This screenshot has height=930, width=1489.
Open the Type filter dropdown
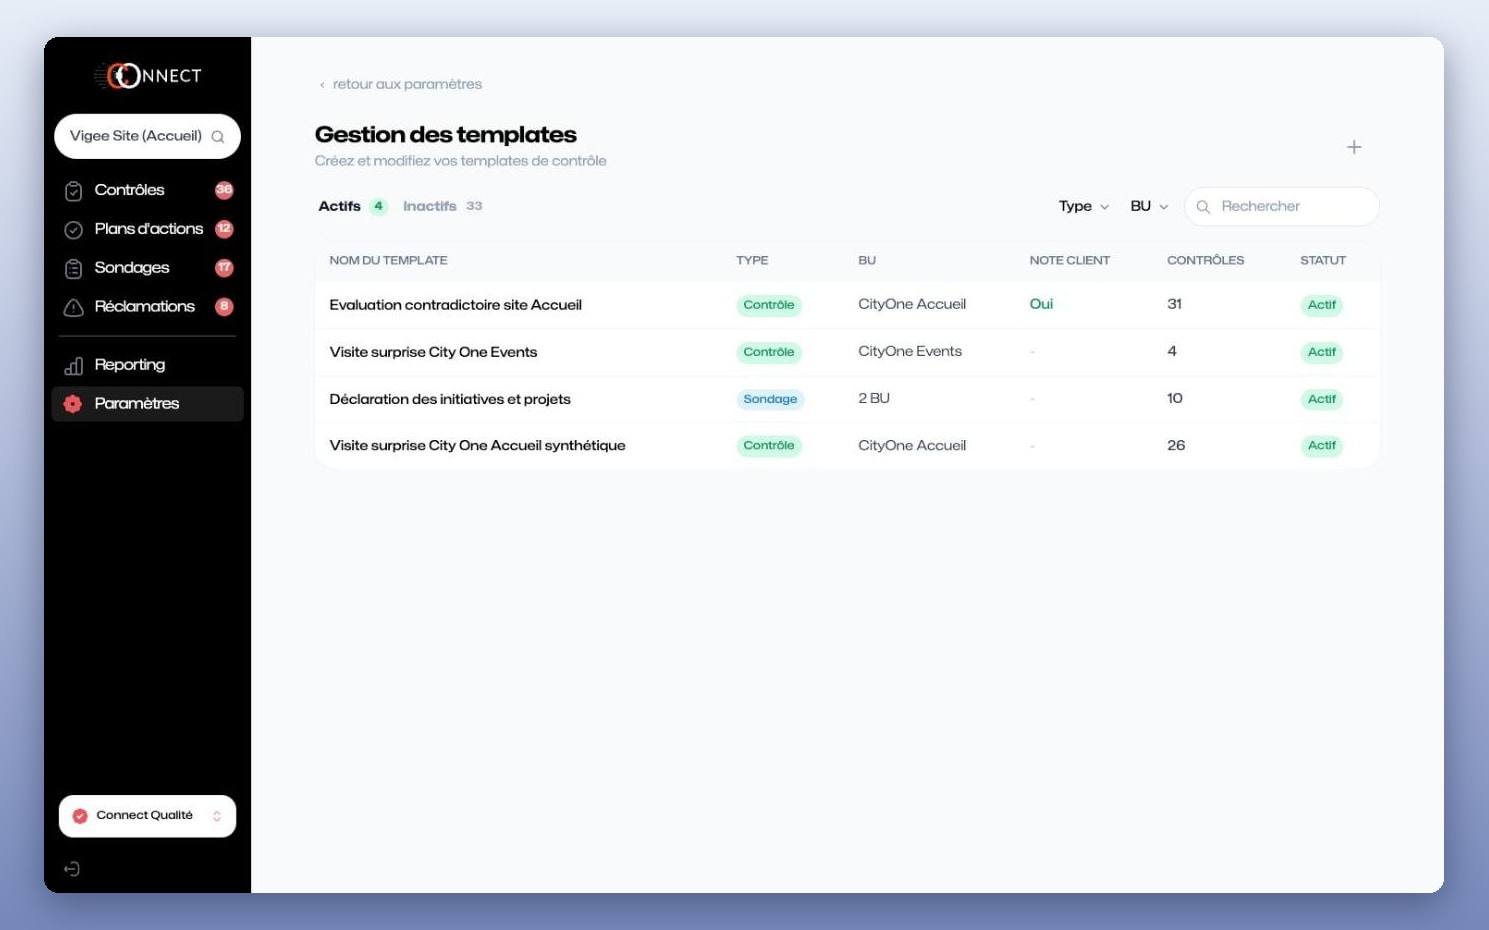(1084, 206)
